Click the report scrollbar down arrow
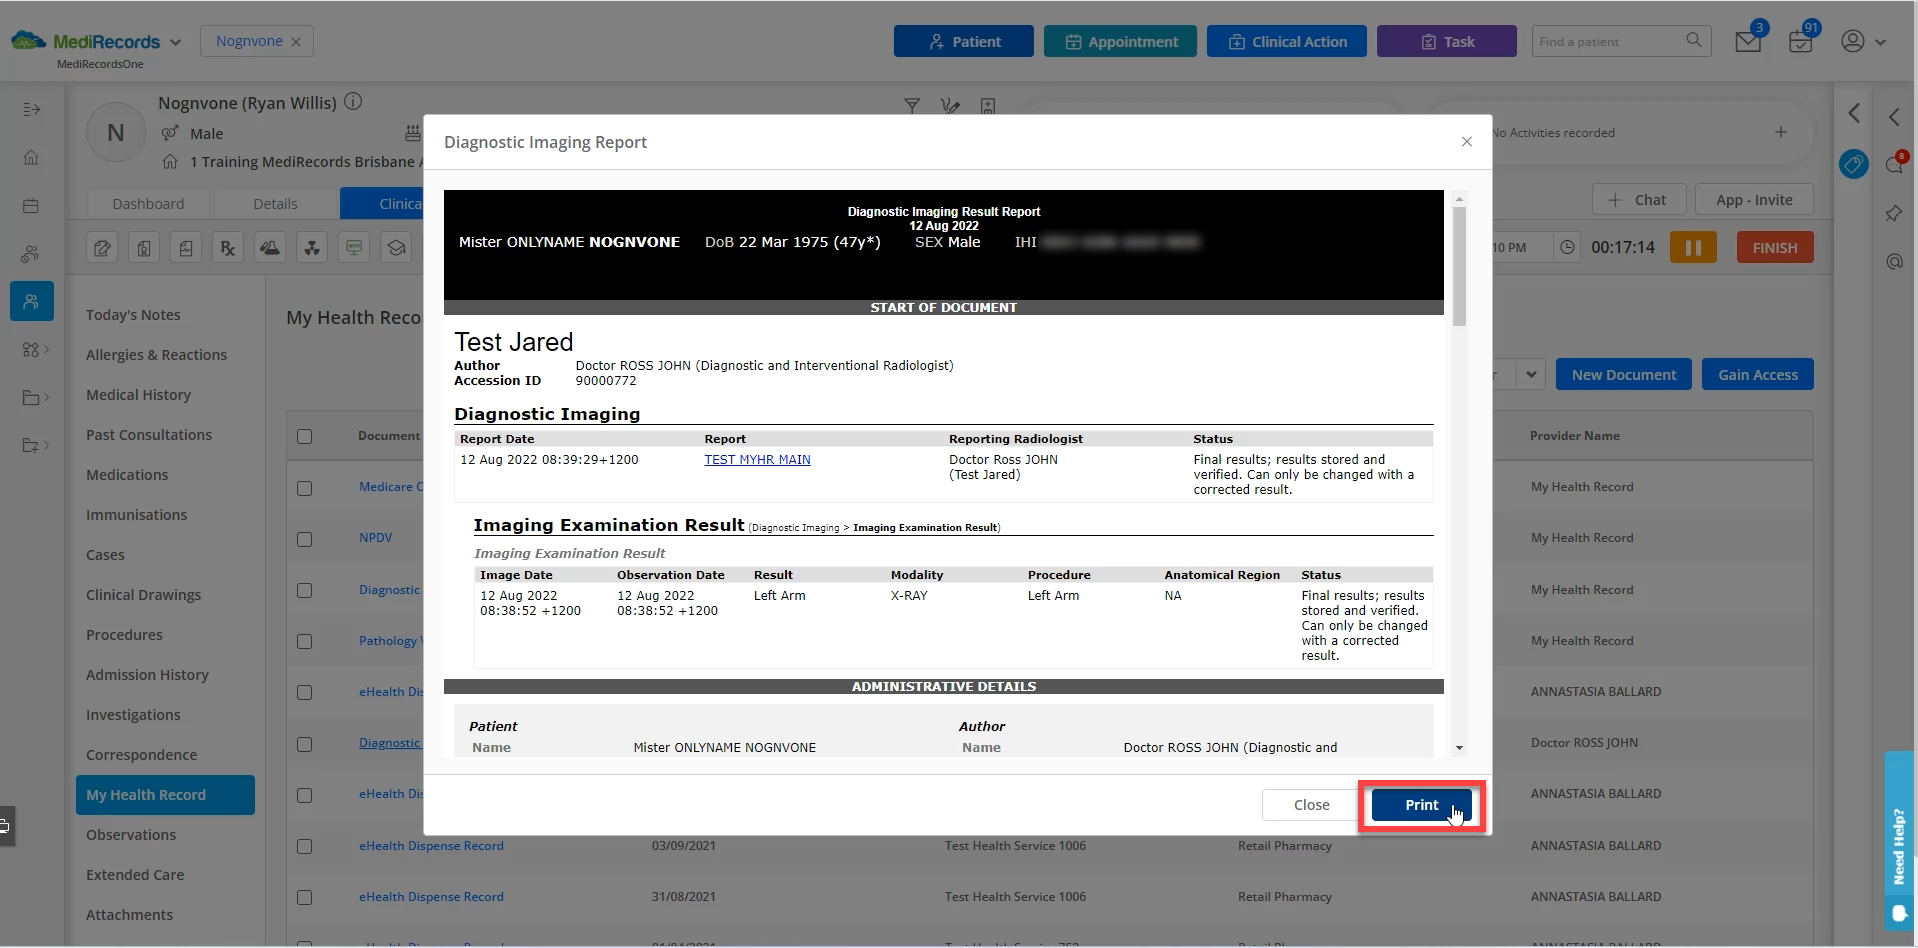 tap(1460, 748)
